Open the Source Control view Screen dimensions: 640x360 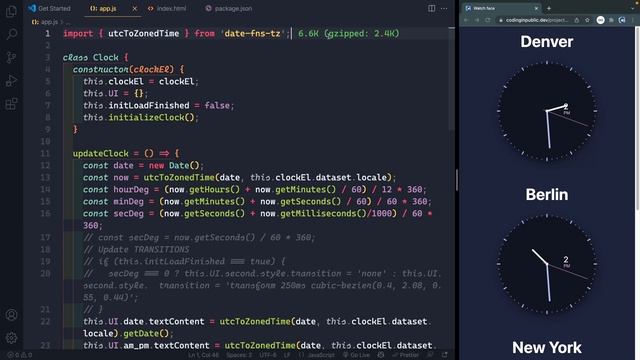[x=11, y=57]
